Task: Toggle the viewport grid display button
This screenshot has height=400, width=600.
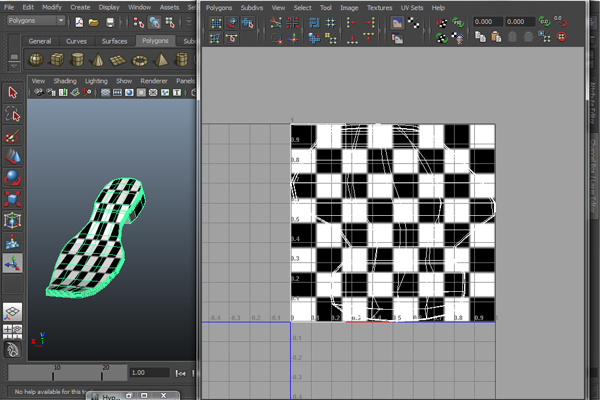Action: [x=105, y=92]
